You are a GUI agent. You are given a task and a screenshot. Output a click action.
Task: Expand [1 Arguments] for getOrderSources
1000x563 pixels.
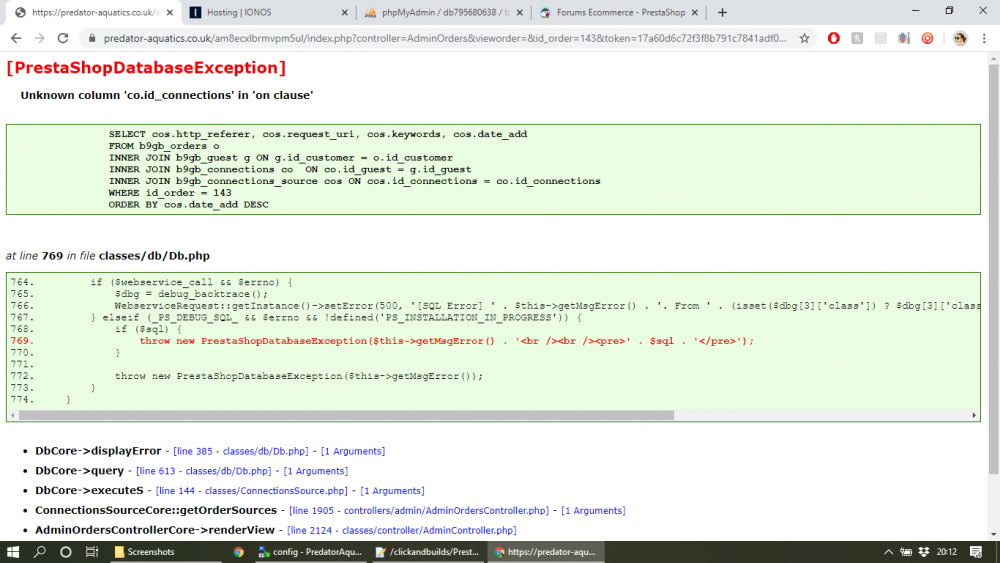[593, 510]
